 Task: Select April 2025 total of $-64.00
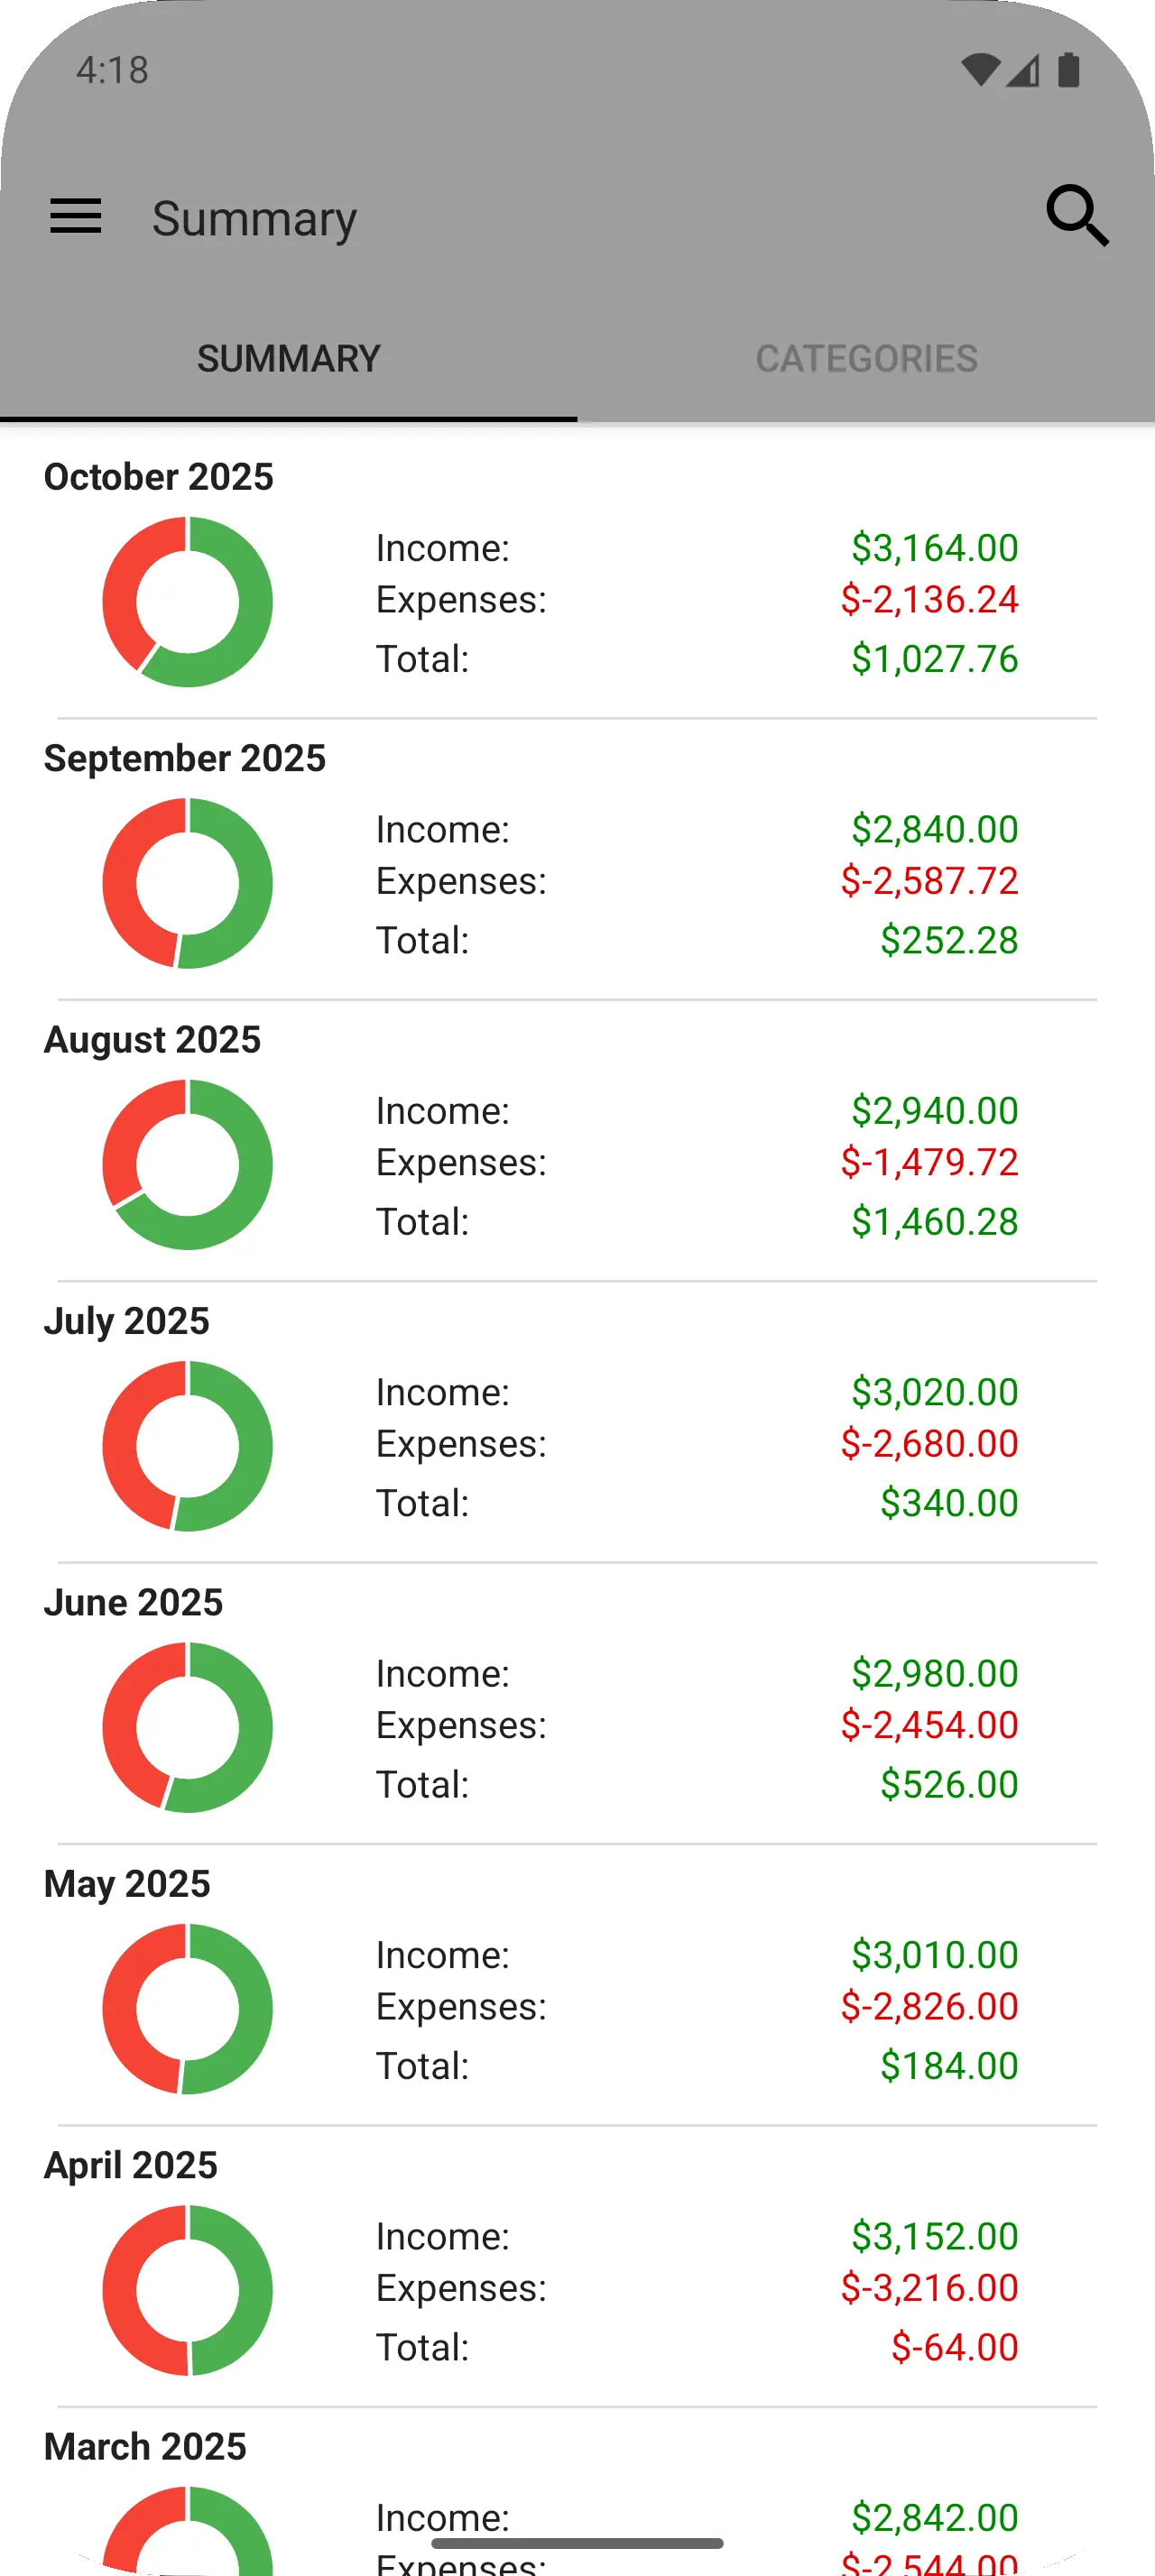point(954,2347)
